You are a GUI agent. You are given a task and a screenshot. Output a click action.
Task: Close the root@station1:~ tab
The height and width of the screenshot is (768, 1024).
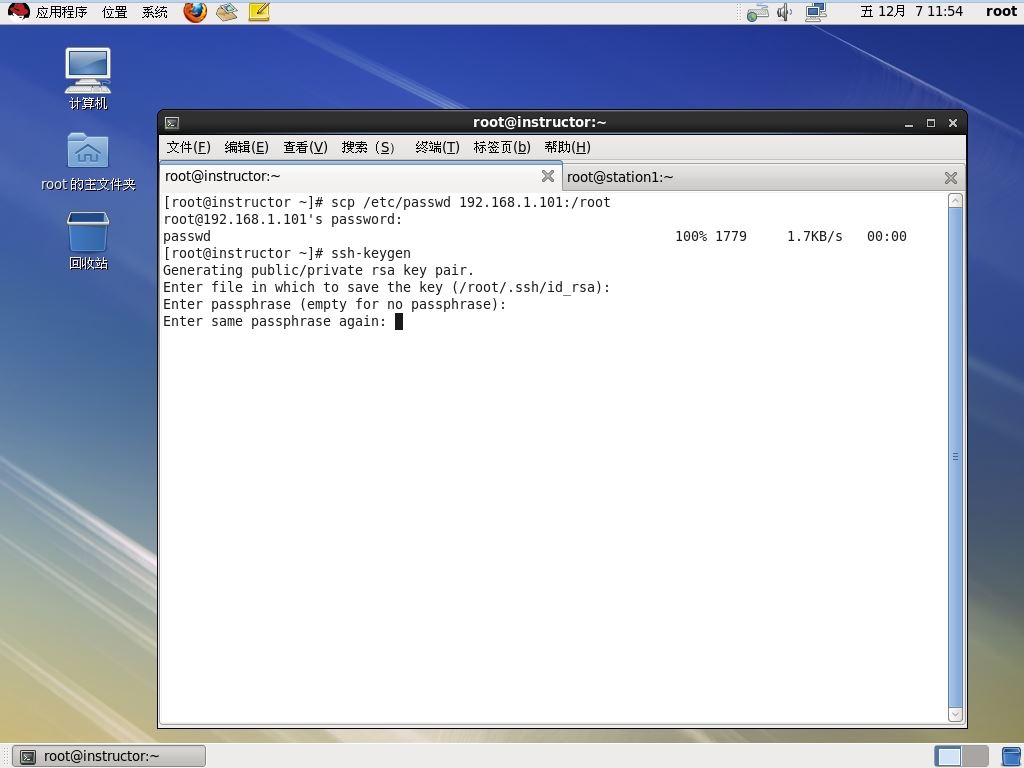click(x=951, y=178)
